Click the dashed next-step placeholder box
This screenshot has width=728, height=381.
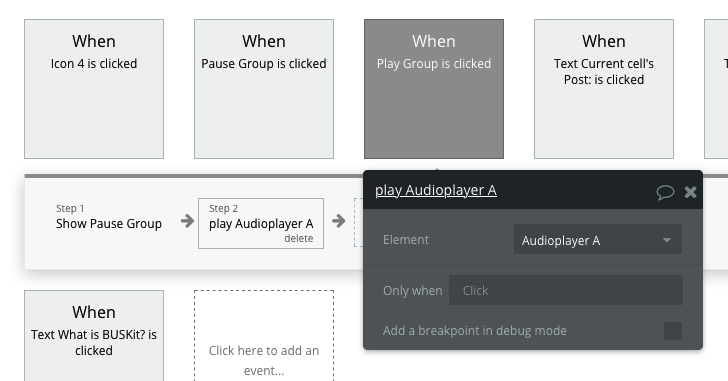[x=358, y=222]
